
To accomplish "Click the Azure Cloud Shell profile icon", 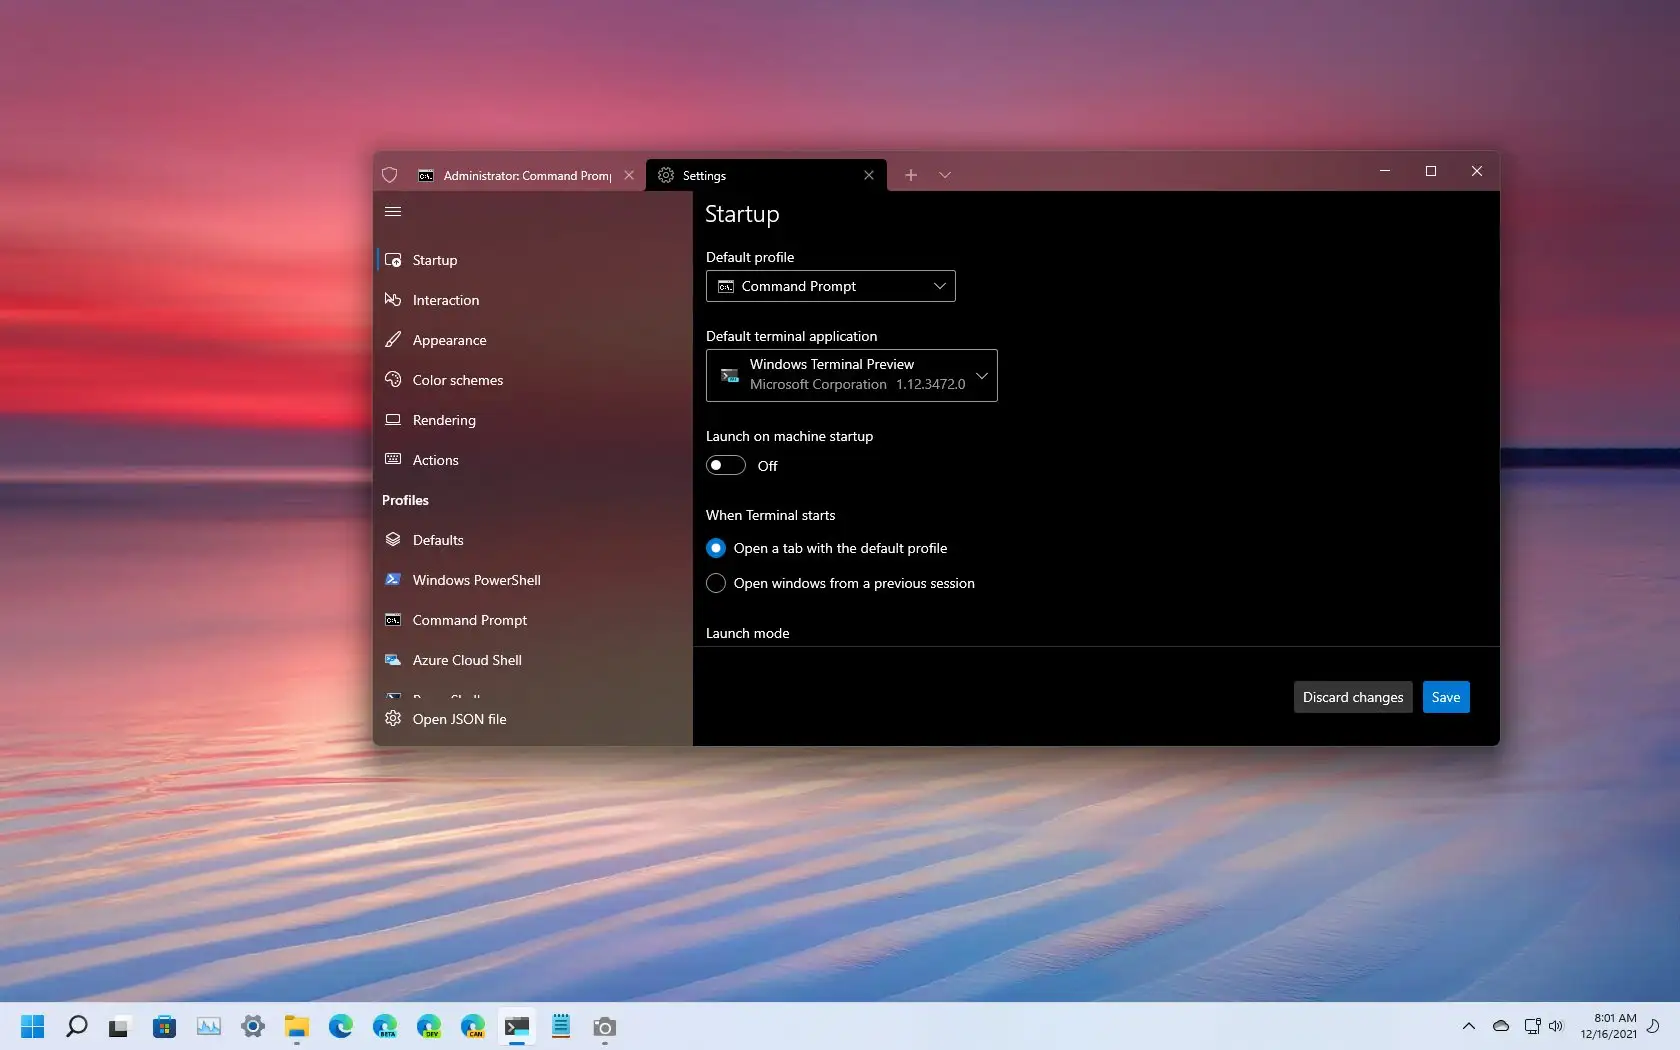I will pos(393,660).
